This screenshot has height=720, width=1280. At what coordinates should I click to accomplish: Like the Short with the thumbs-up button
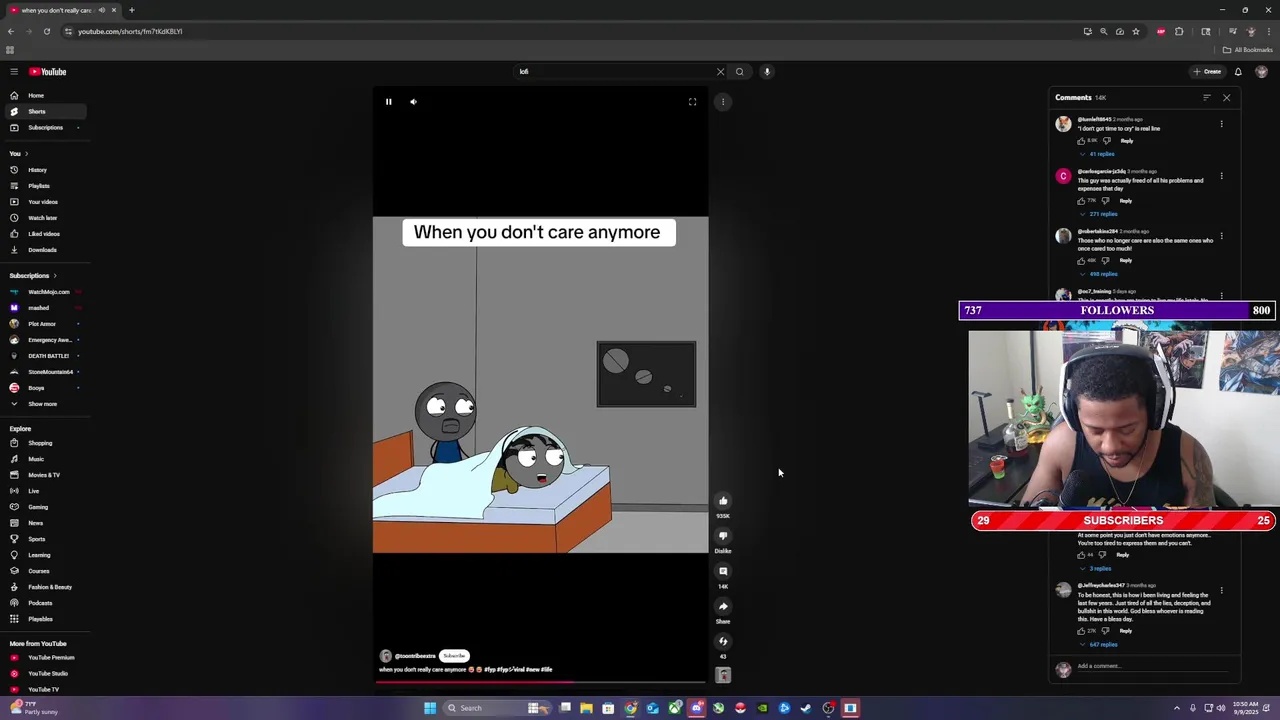click(723, 501)
